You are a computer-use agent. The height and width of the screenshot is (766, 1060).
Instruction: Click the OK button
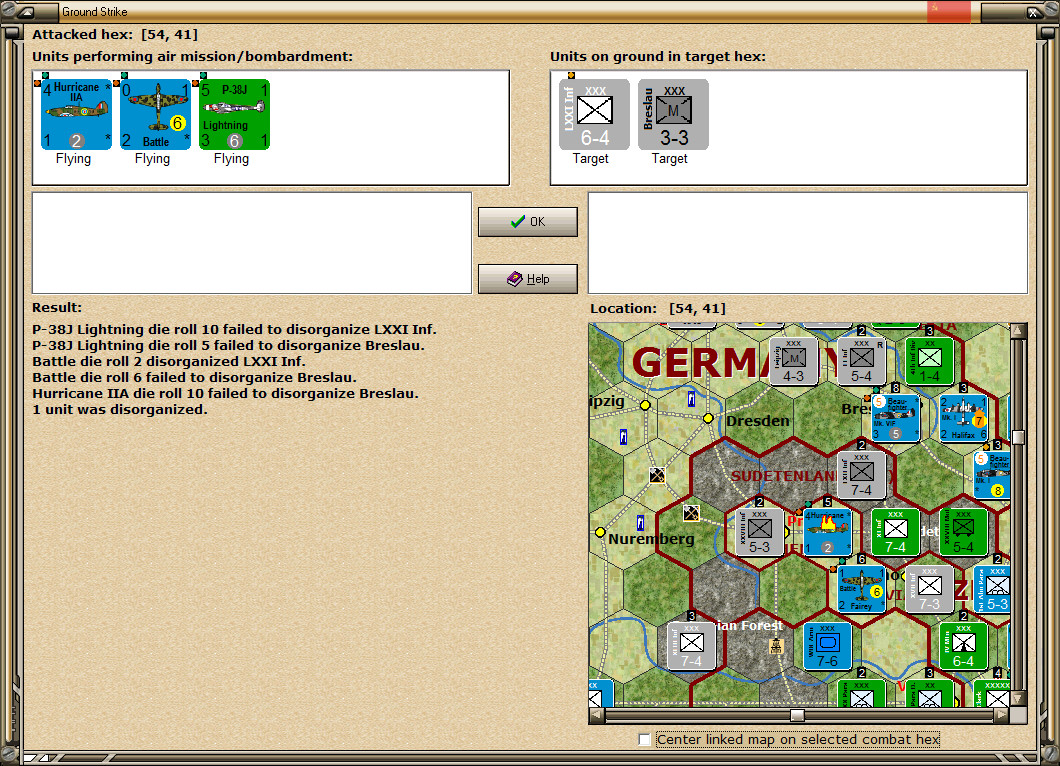click(528, 222)
